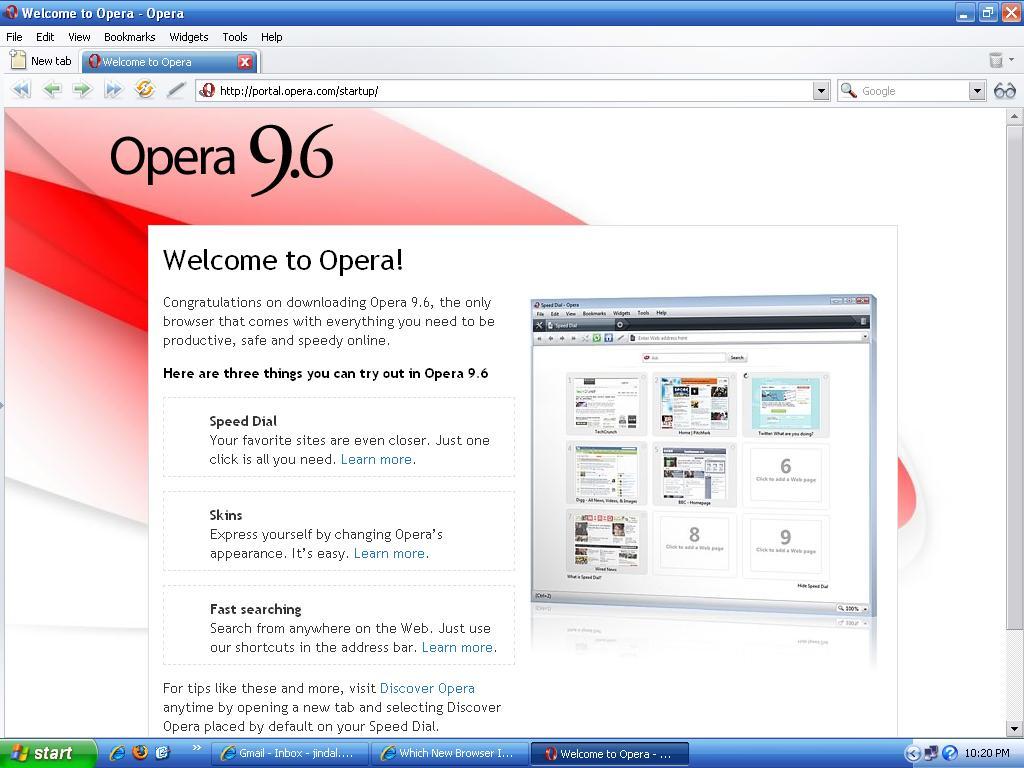Viewport: 1024px width, 768px height.
Task: Open the address bar dropdown arrow
Action: tap(822, 91)
